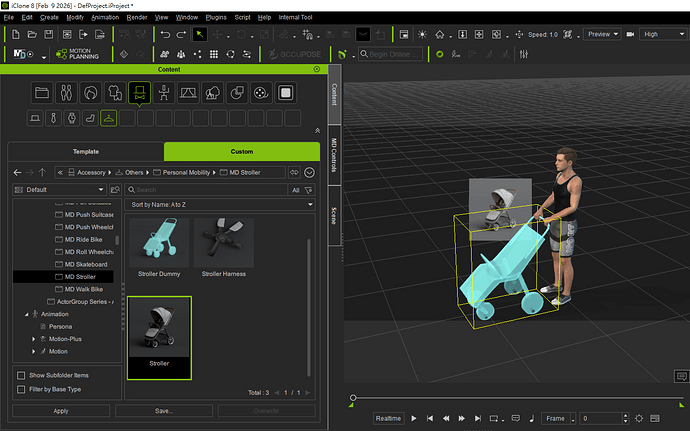The width and height of the screenshot is (690, 431).
Task: Click the folder tree scrollbar
Action: coord(117,240)
